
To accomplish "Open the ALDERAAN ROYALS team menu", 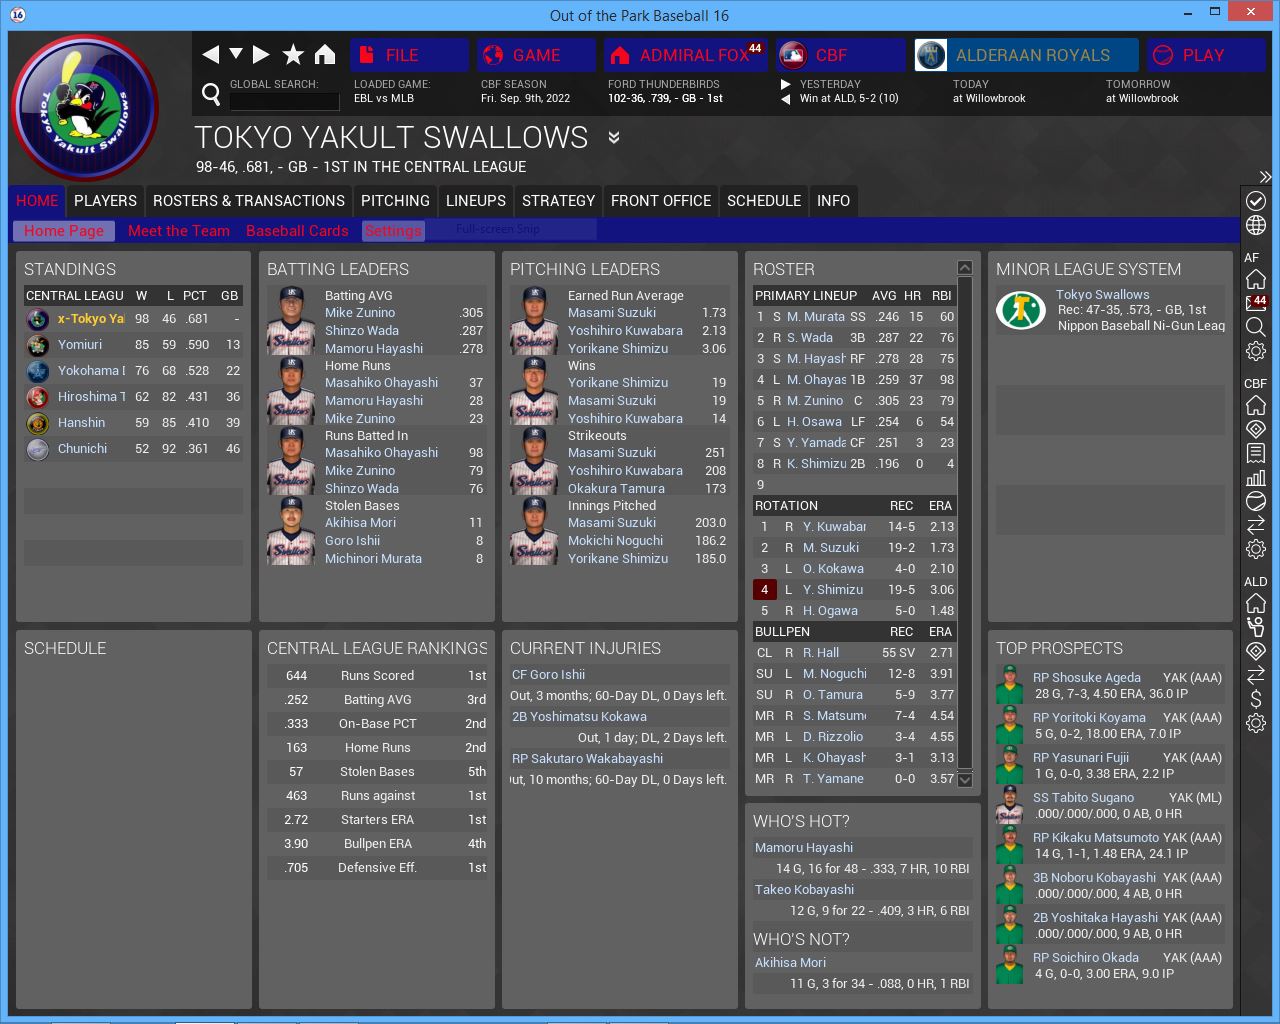I will click(x=1026, y=55).
